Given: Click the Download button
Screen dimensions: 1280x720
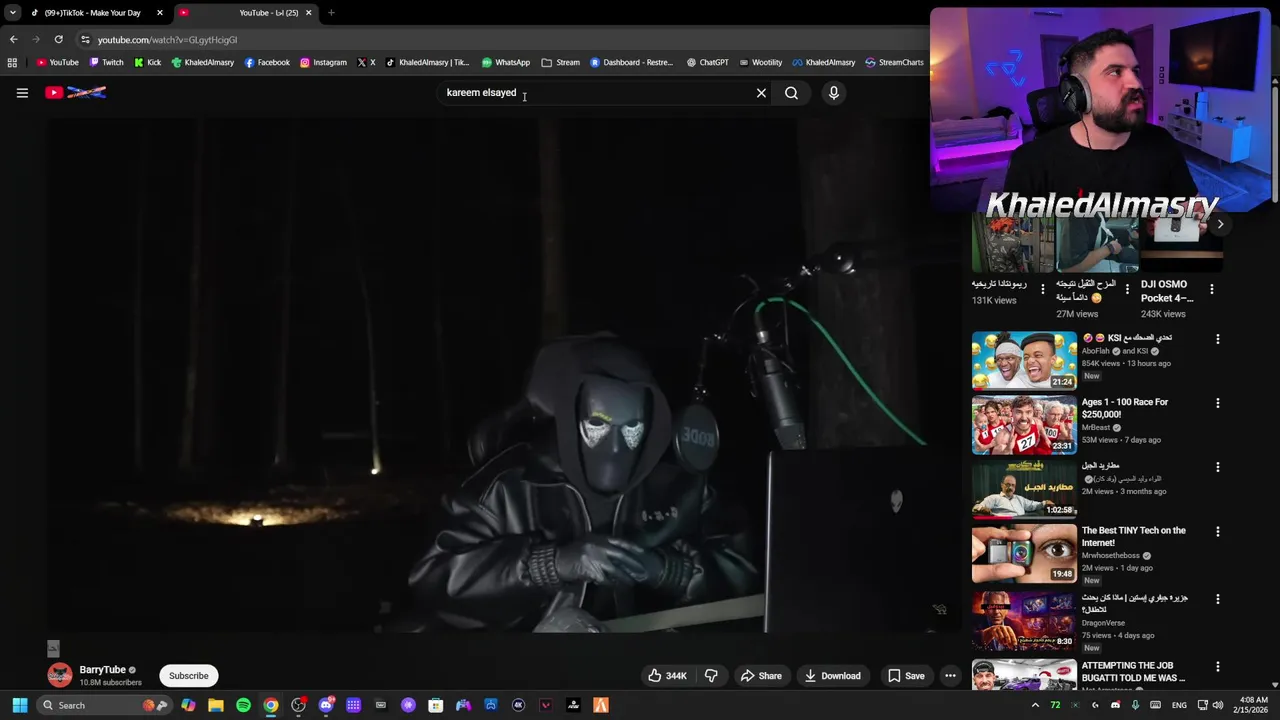Looking at the screenshot, I should [833, 676].
